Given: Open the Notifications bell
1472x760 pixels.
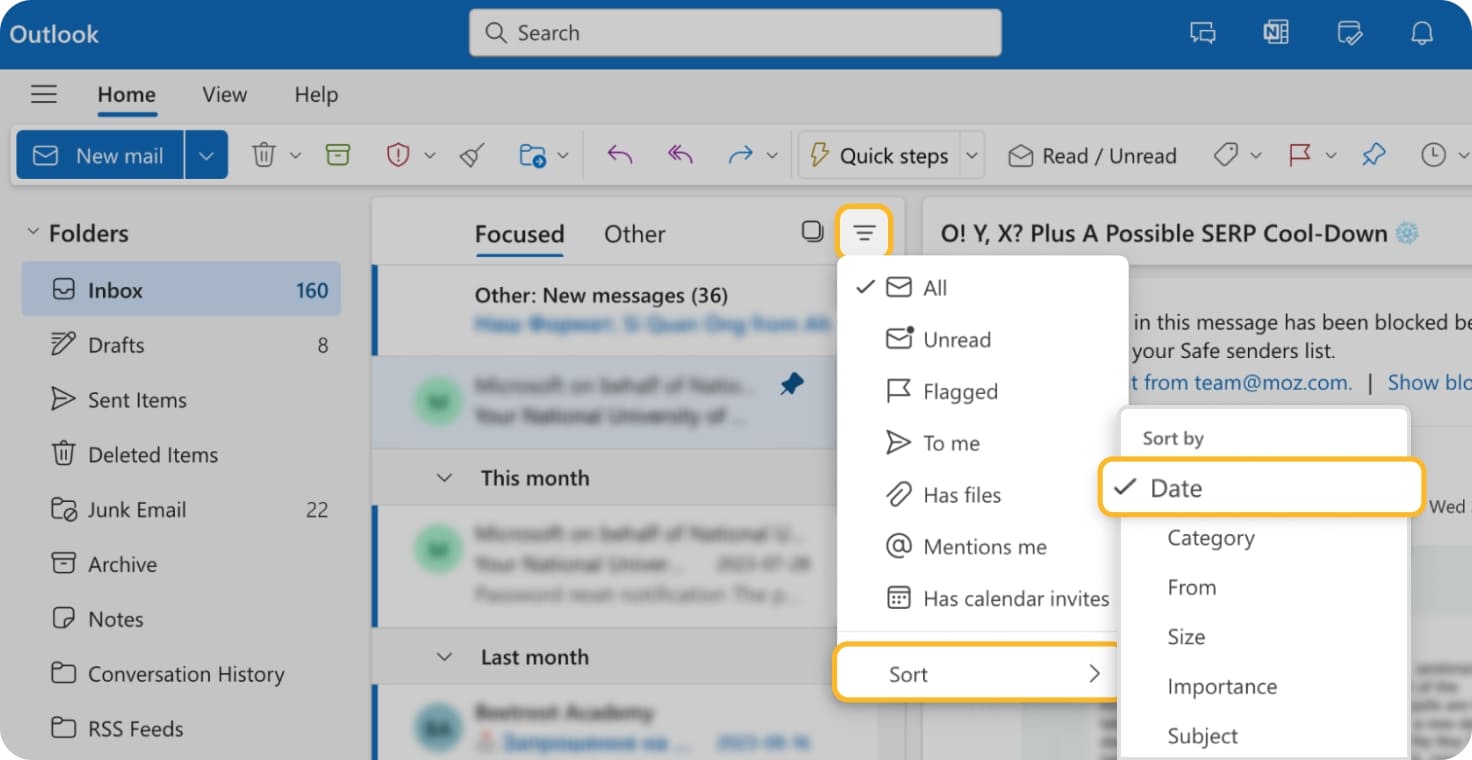Looking at the screenshot, I should [x=1421, y=32].
